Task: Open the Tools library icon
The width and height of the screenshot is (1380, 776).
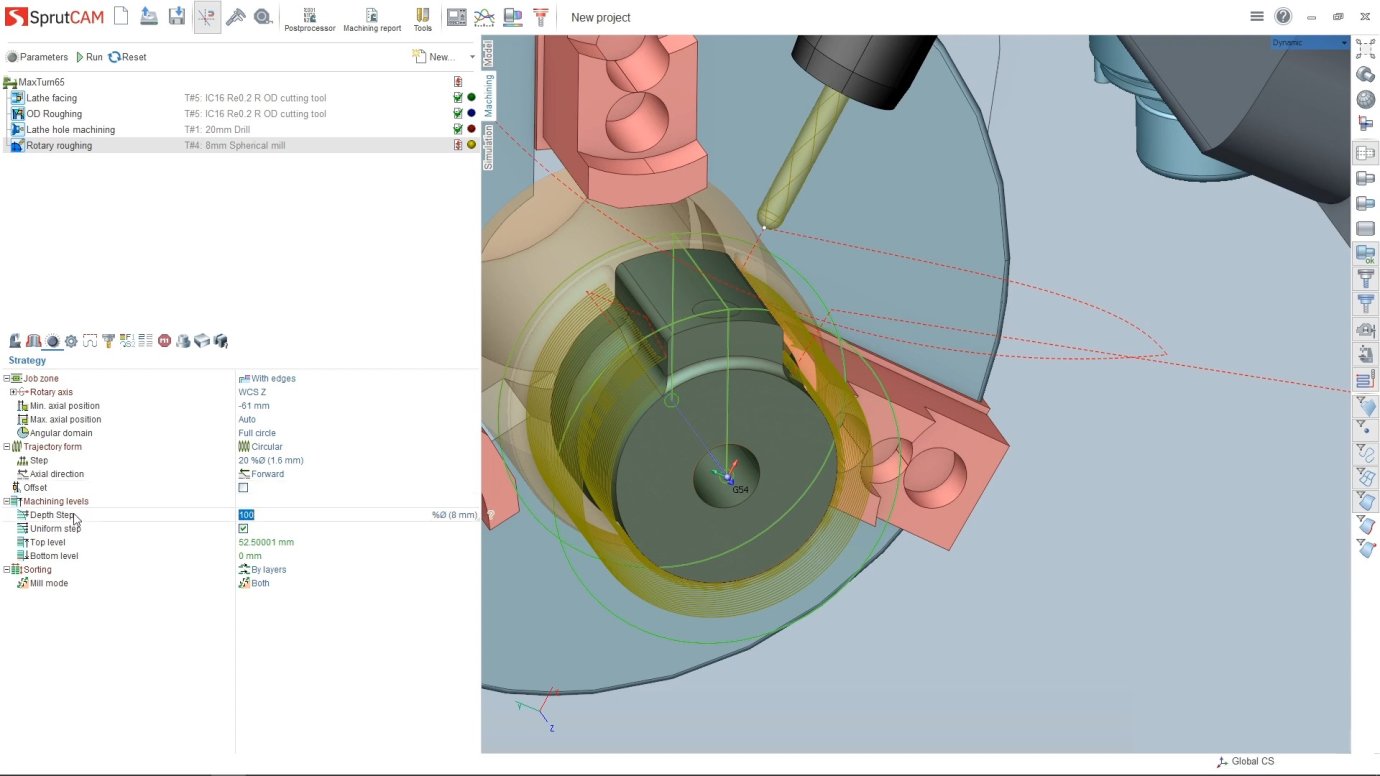Action: click(423, 18)
